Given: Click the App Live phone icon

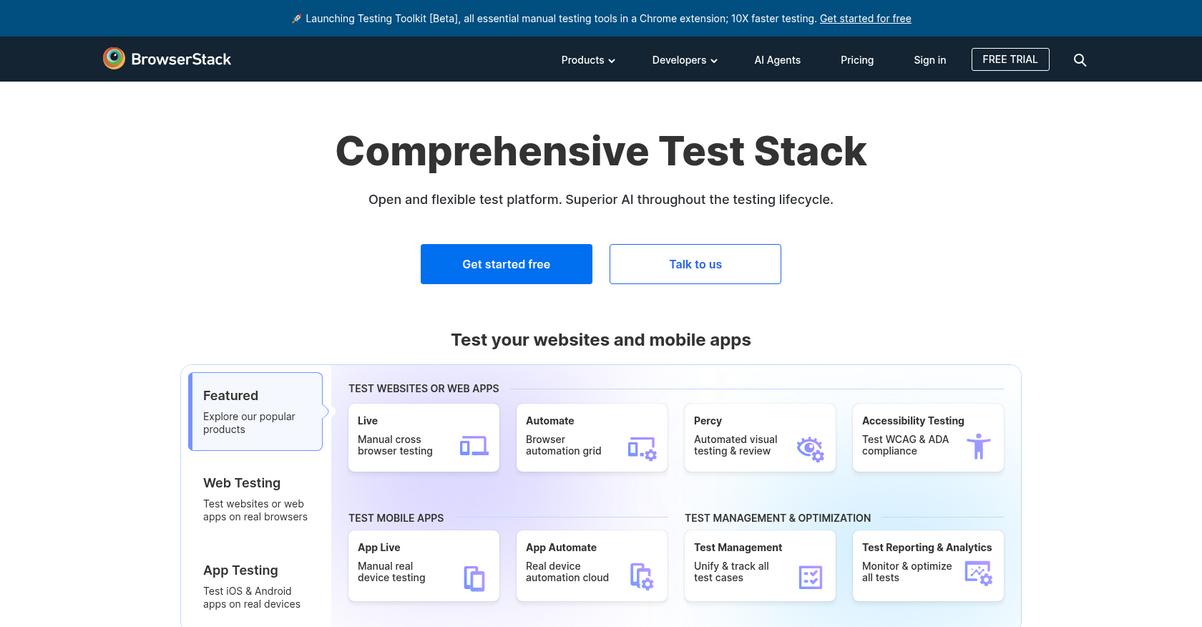Looking at the screenshot, I should coord(474,578).
